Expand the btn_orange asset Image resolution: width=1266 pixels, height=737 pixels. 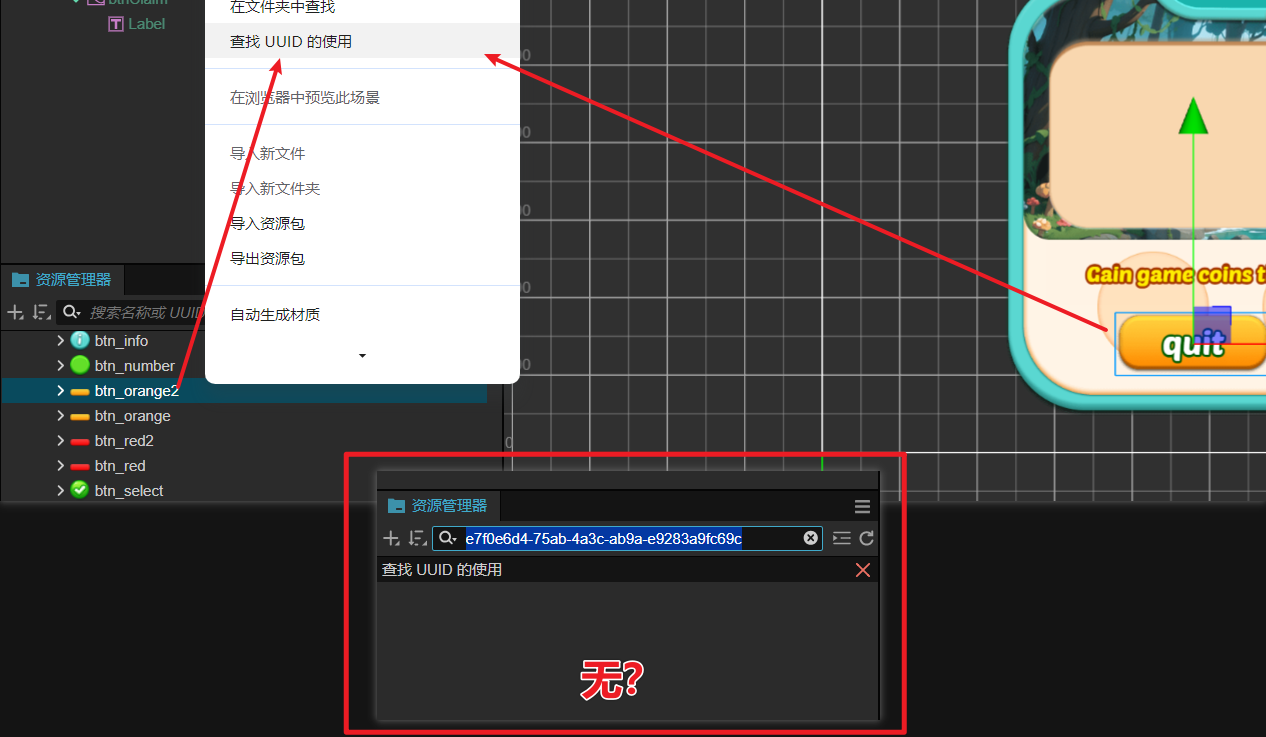pos(60,416)
